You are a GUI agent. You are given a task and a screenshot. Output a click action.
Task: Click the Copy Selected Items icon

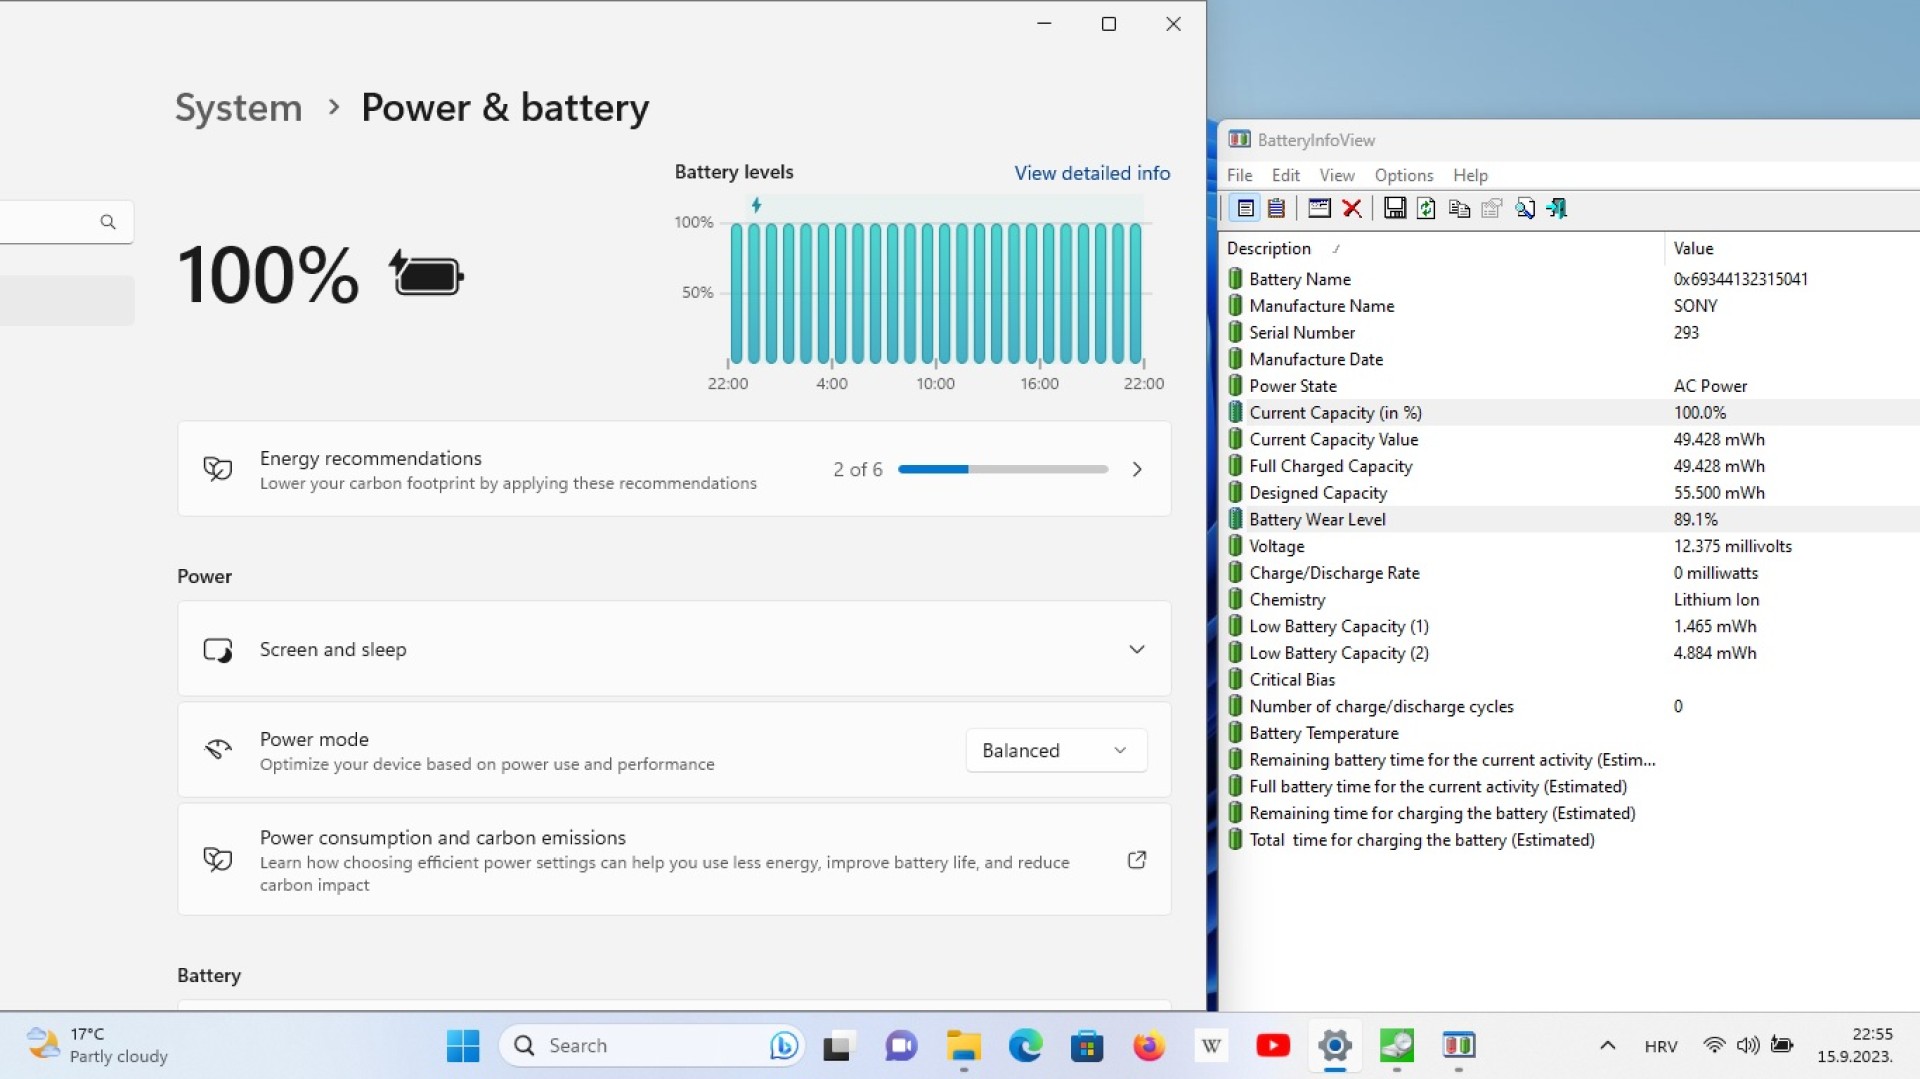click(1459, 208)
